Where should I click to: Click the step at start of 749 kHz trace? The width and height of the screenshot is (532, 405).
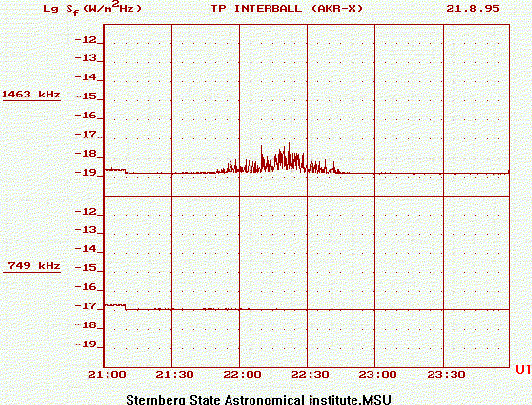tap(126, 307)
